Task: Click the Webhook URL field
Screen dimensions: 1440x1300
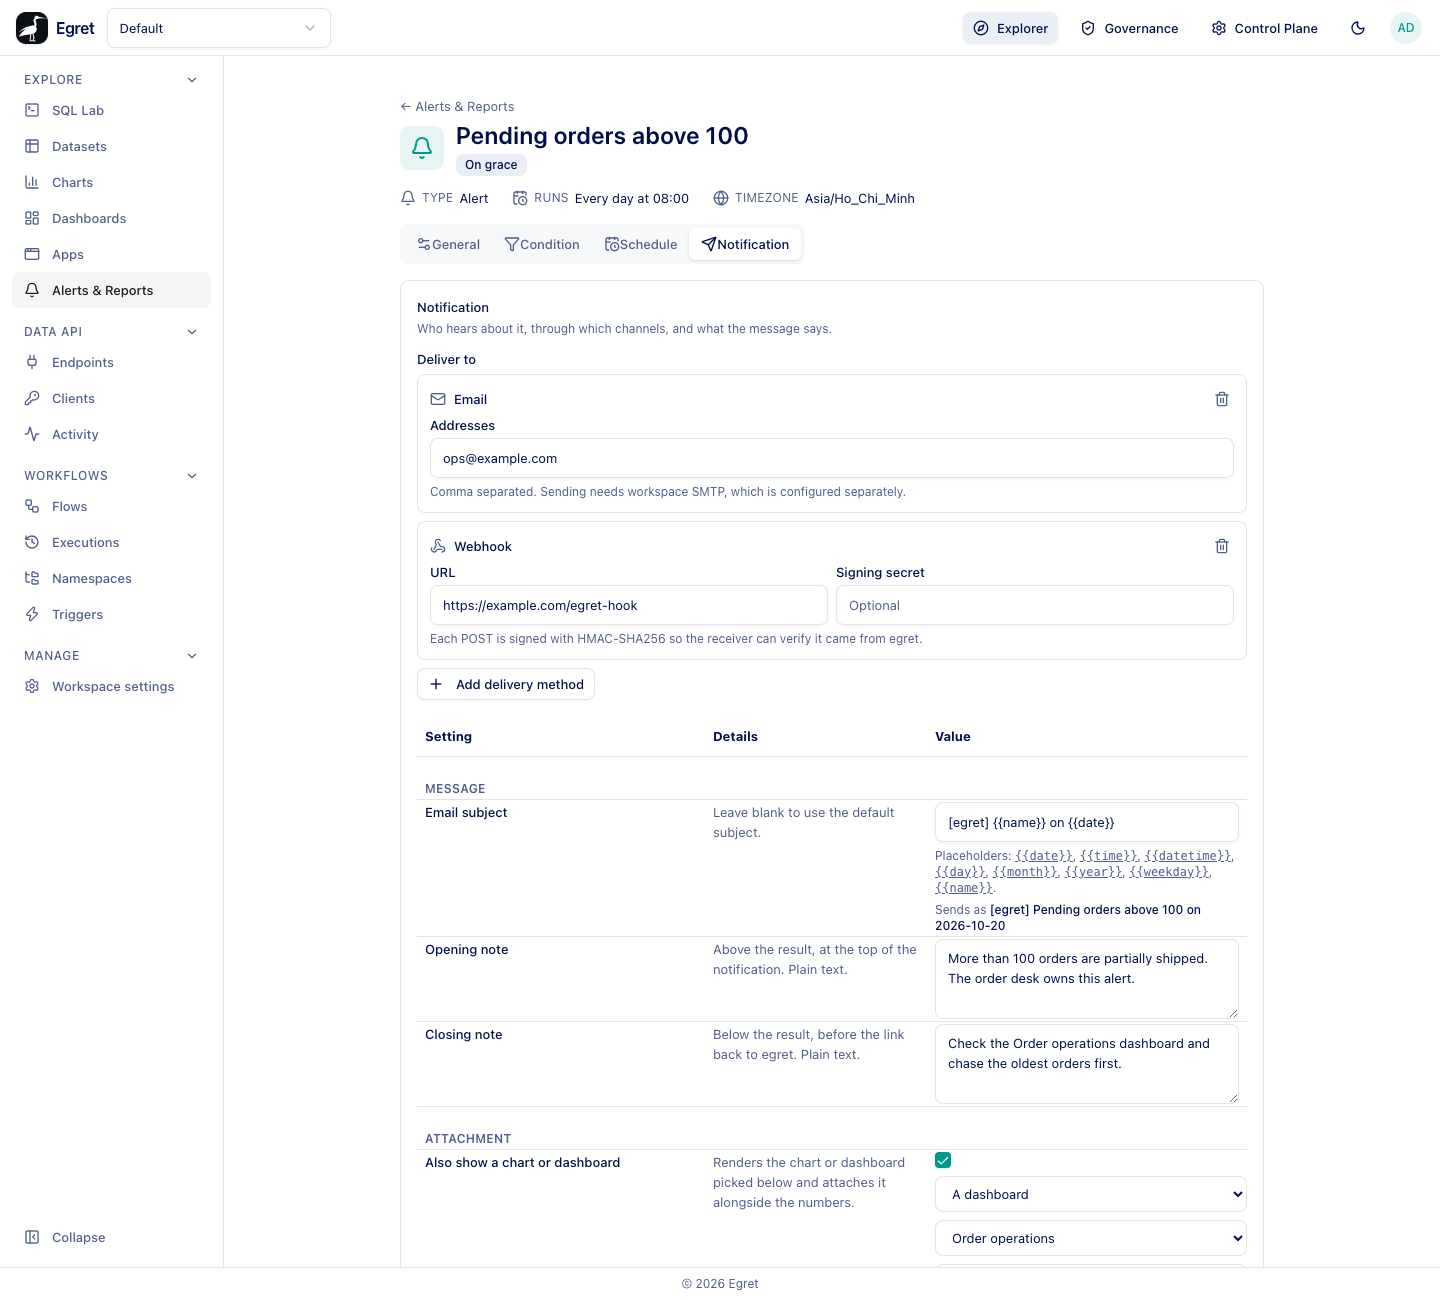Action: (x=629, y=605)
